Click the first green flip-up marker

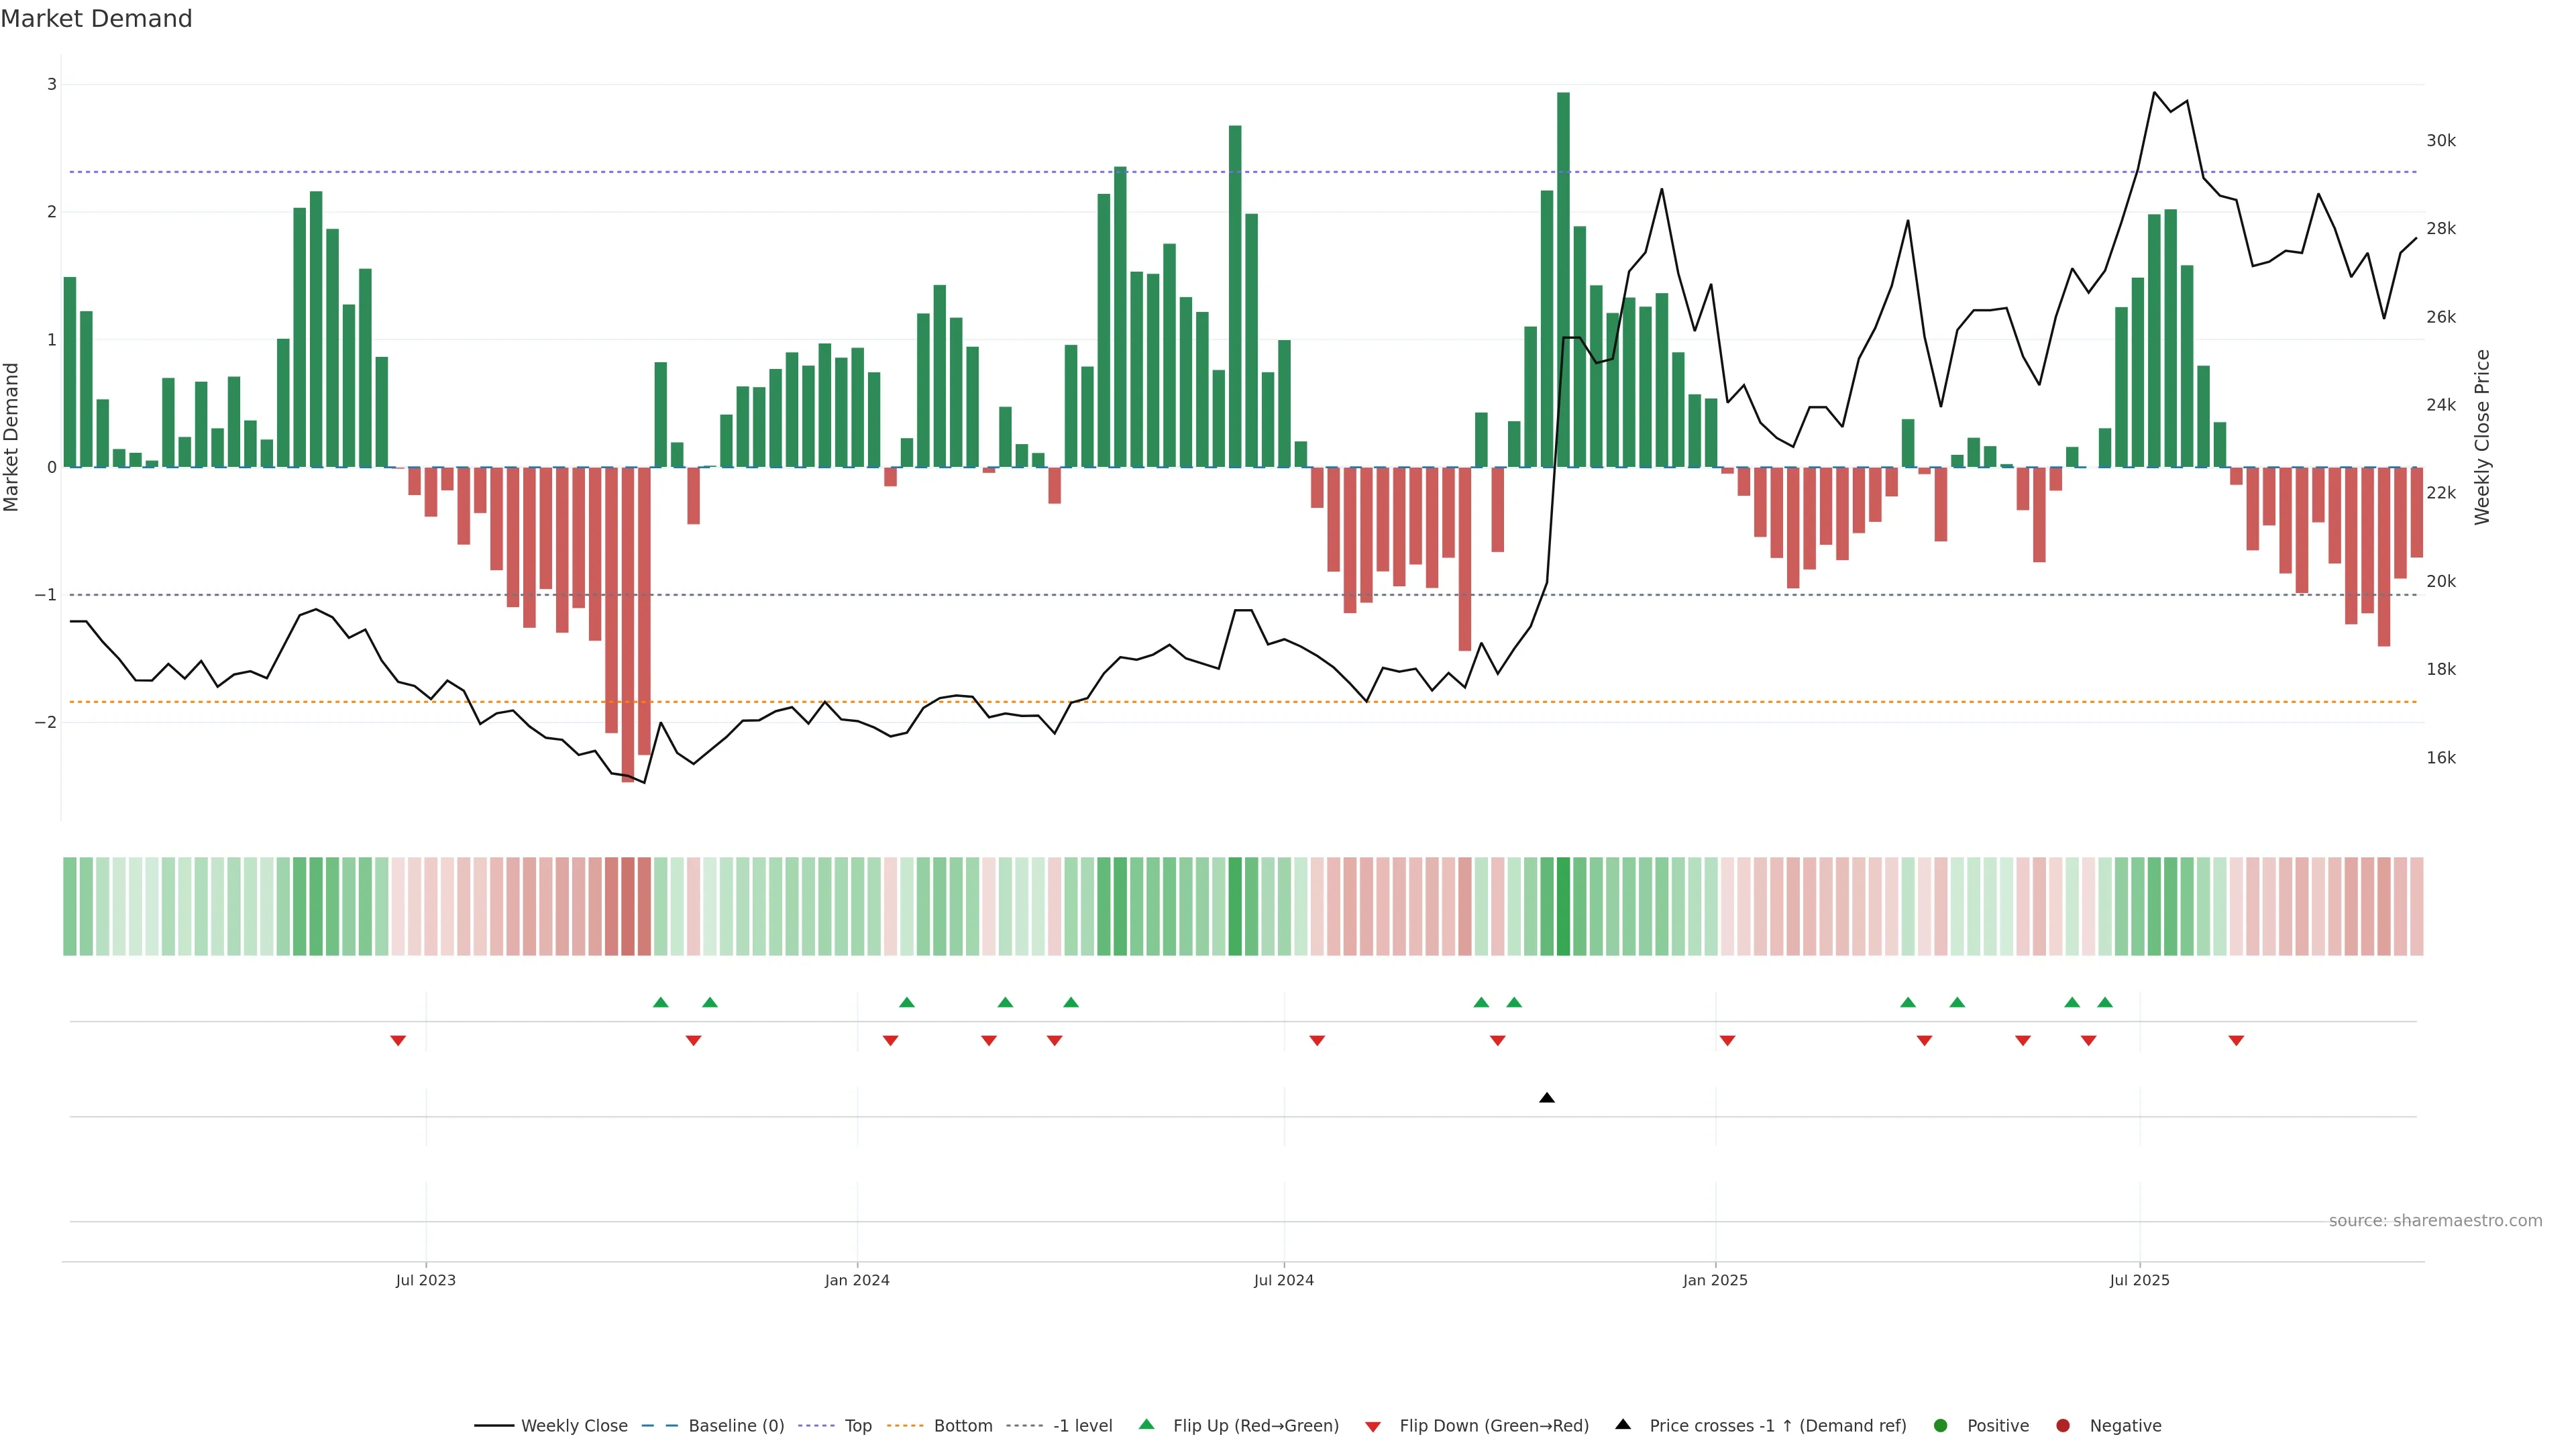pos(660,1002)
